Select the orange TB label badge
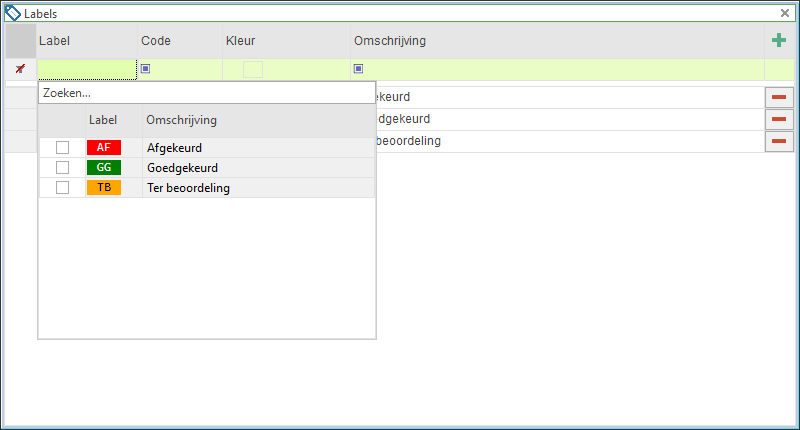 104,187
